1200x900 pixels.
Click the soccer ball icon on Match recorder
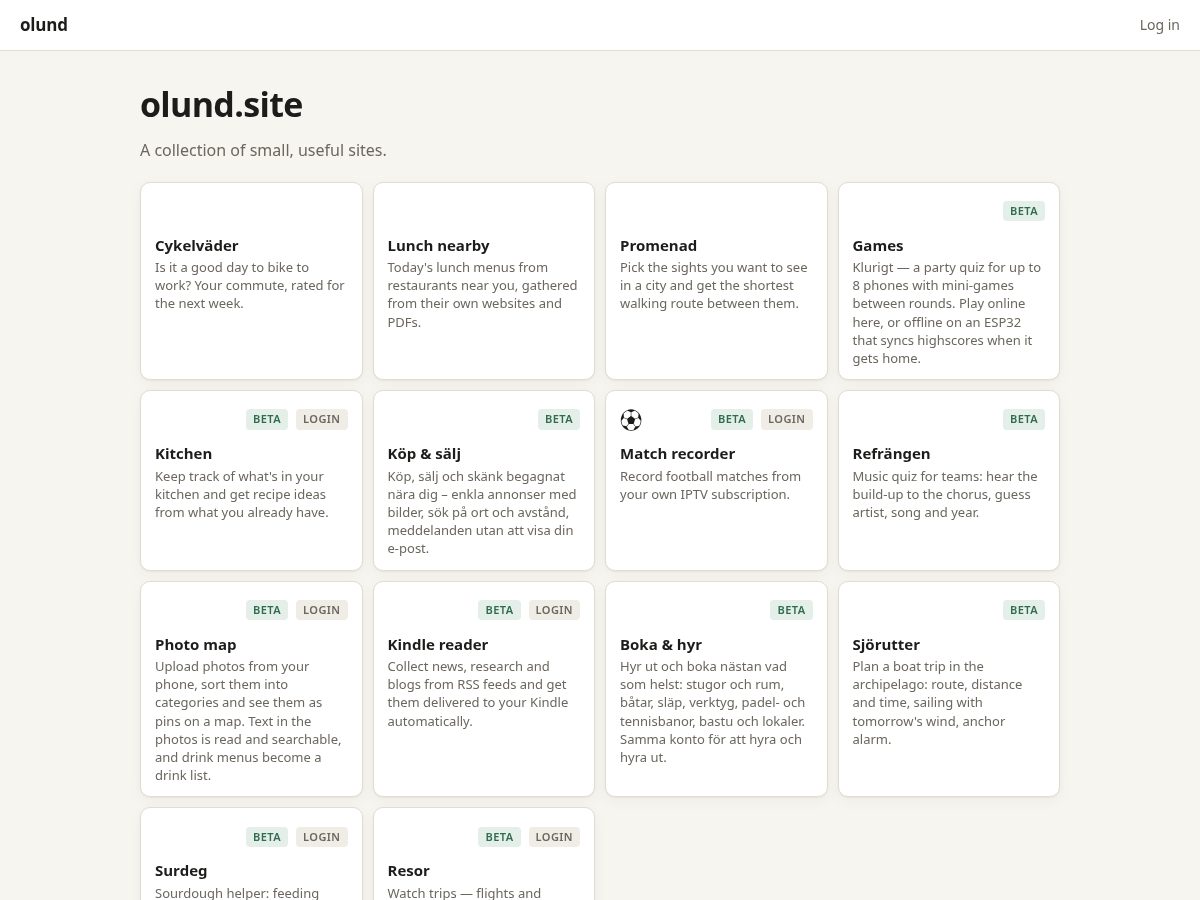tap(631, 420)
